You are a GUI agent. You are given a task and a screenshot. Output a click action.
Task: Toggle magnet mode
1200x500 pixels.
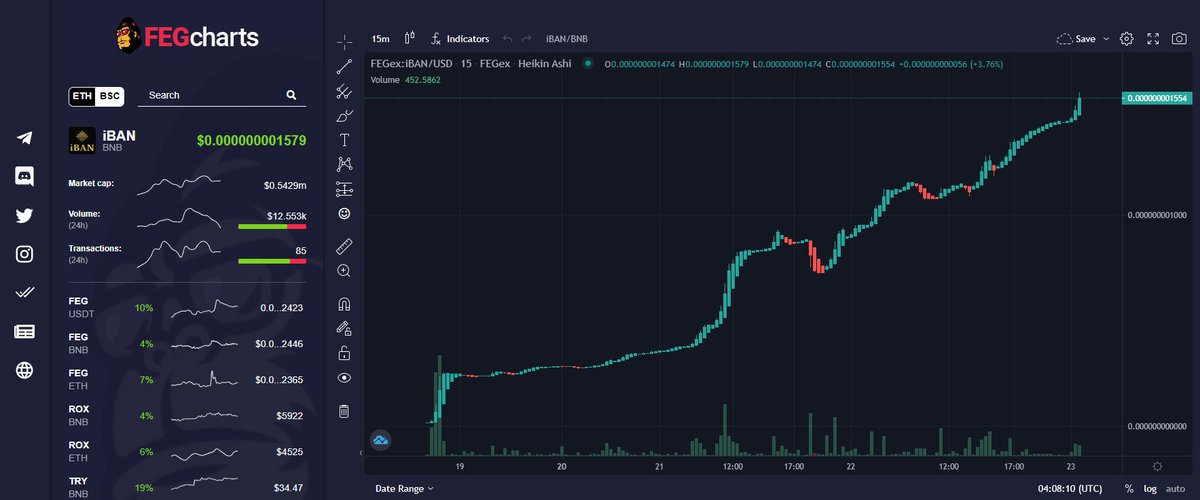(x=344, y=304)
